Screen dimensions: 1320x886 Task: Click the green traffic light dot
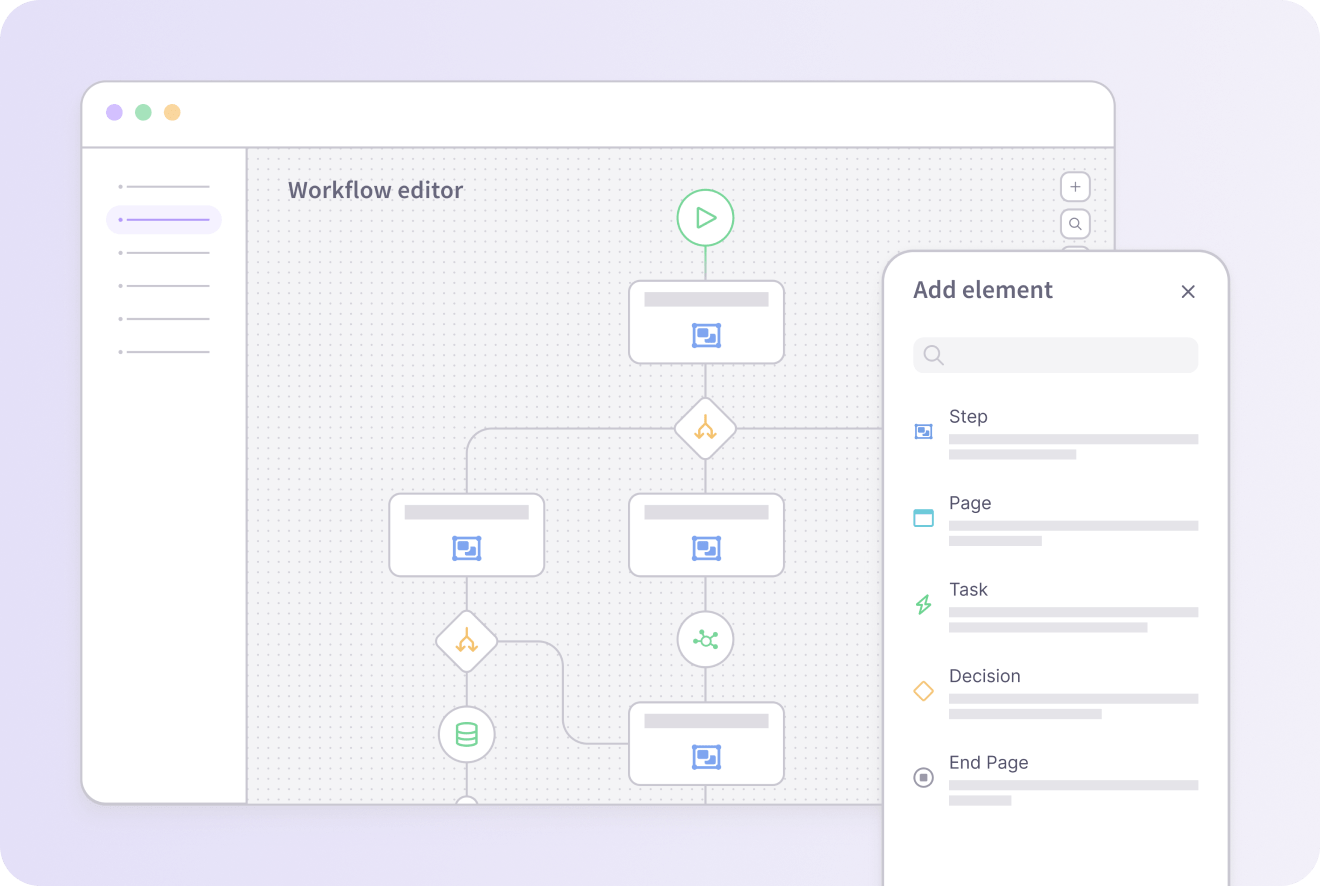tap(143, 112)
